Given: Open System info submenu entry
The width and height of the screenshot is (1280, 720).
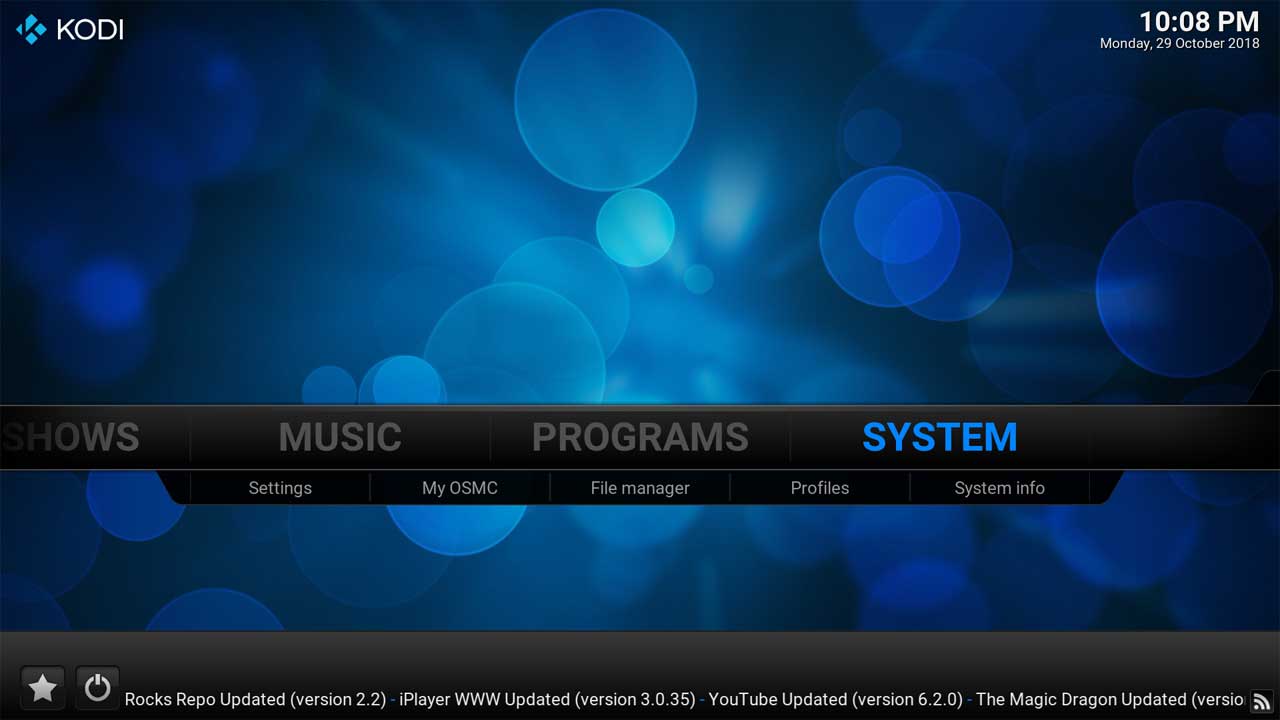Looking at the screenshot, I should pyautogui.click(x=1000, y=488).
